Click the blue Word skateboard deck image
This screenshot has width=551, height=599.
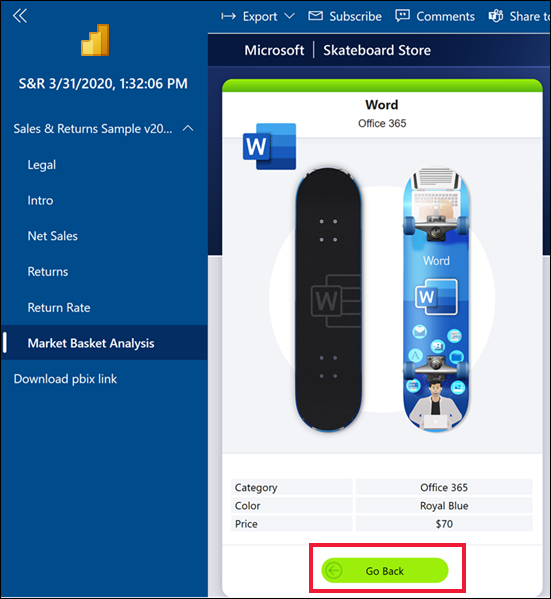pyautogui.click(x=436, y=300)
